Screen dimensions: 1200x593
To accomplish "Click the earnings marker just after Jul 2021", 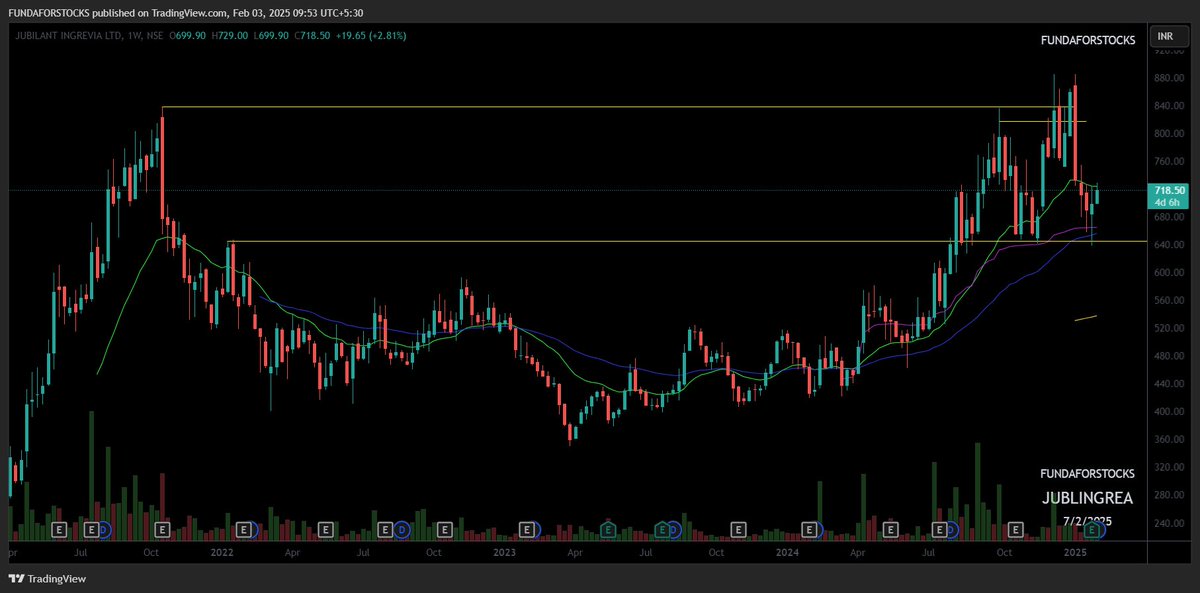I will (x=91, y=528).
